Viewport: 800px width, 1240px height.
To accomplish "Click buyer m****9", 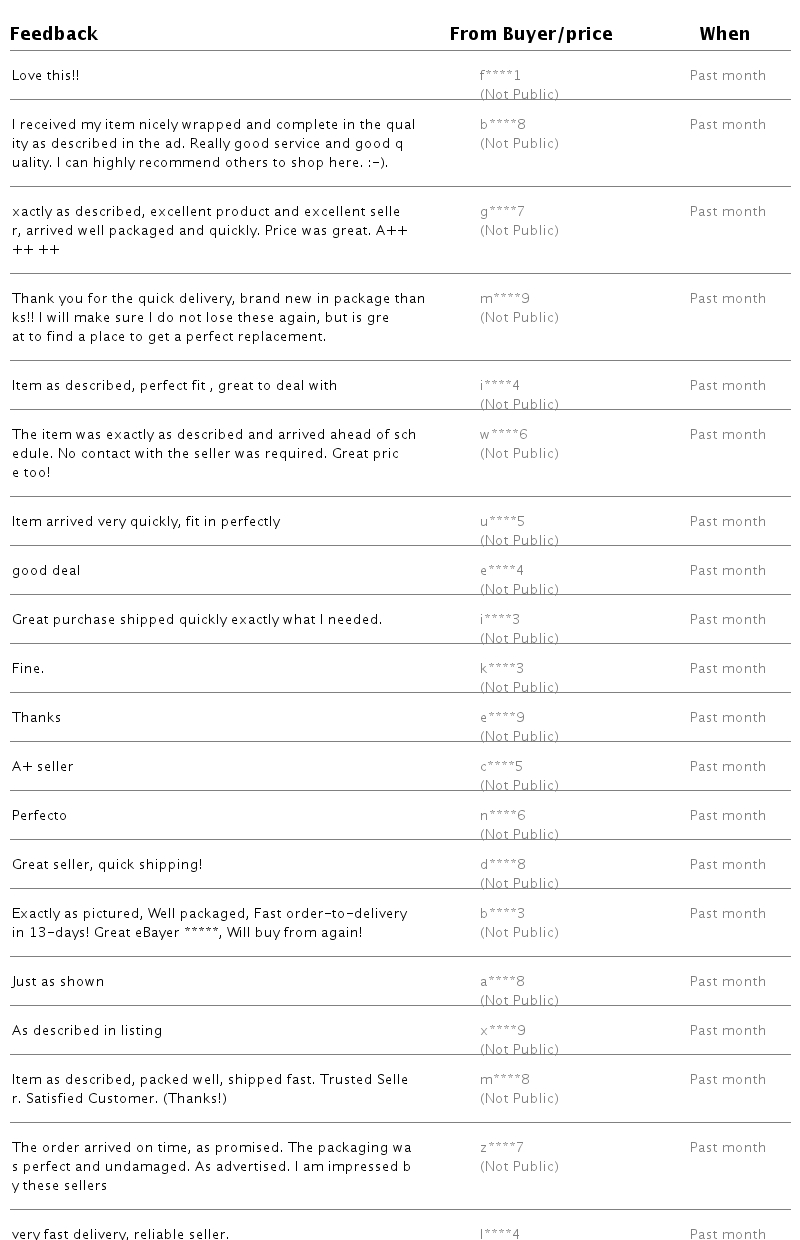I will pos(505,298).
